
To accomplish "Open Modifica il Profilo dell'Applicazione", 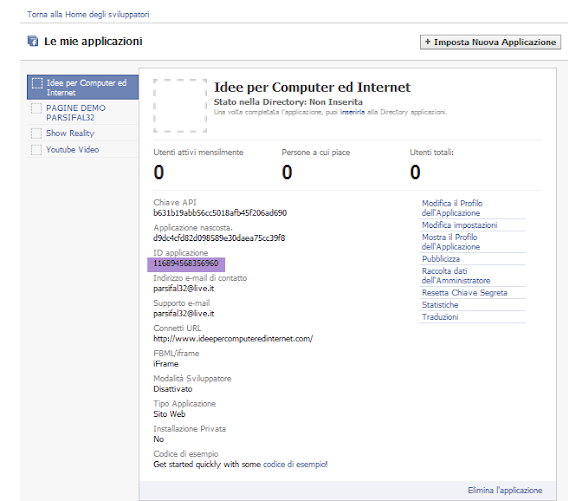I will (x=452, y=208).
